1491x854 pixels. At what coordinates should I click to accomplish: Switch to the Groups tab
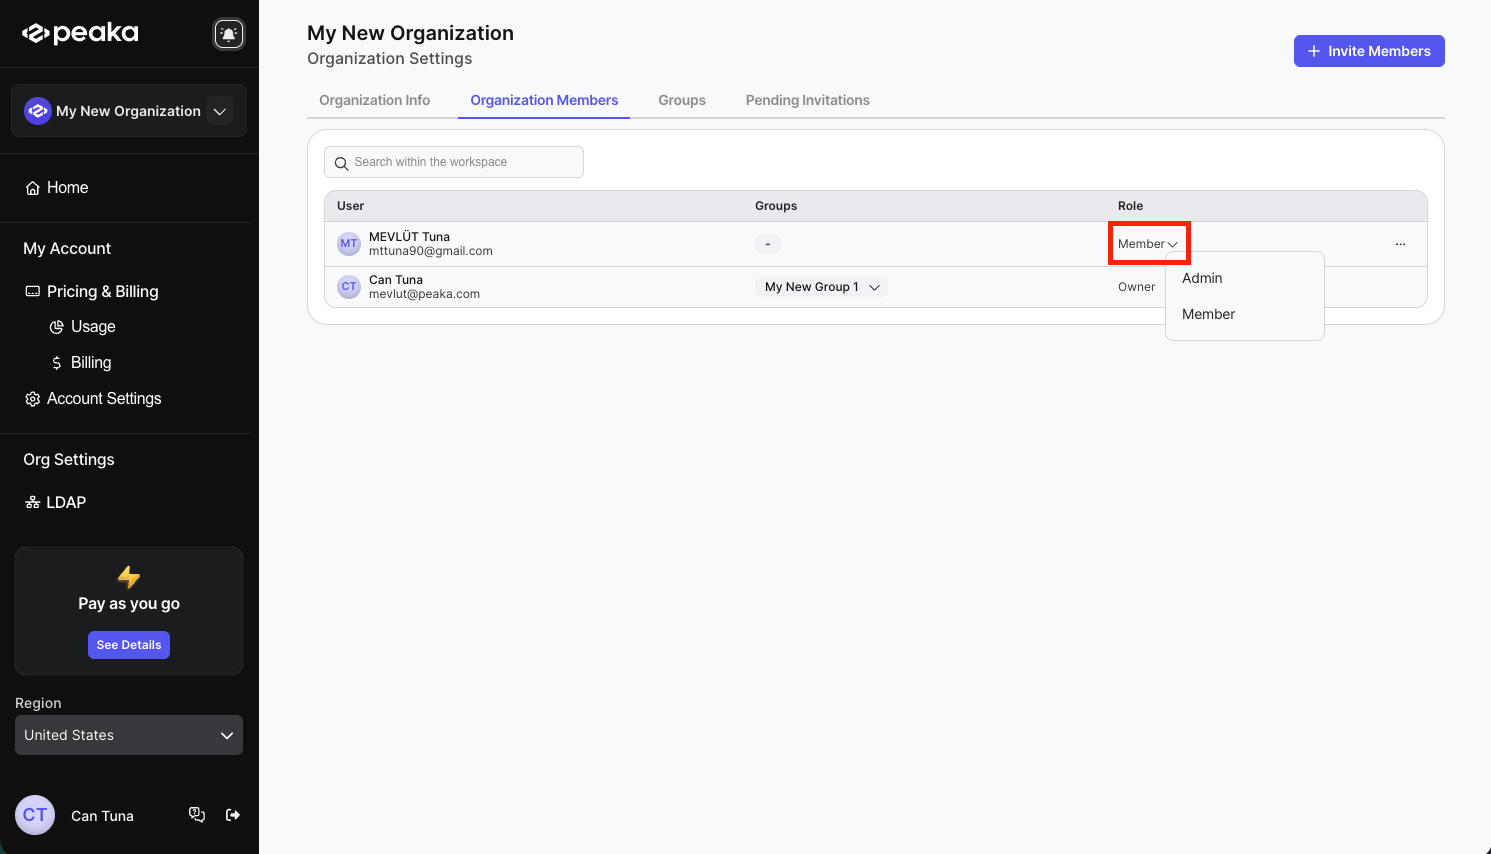(x=682, y=100)
